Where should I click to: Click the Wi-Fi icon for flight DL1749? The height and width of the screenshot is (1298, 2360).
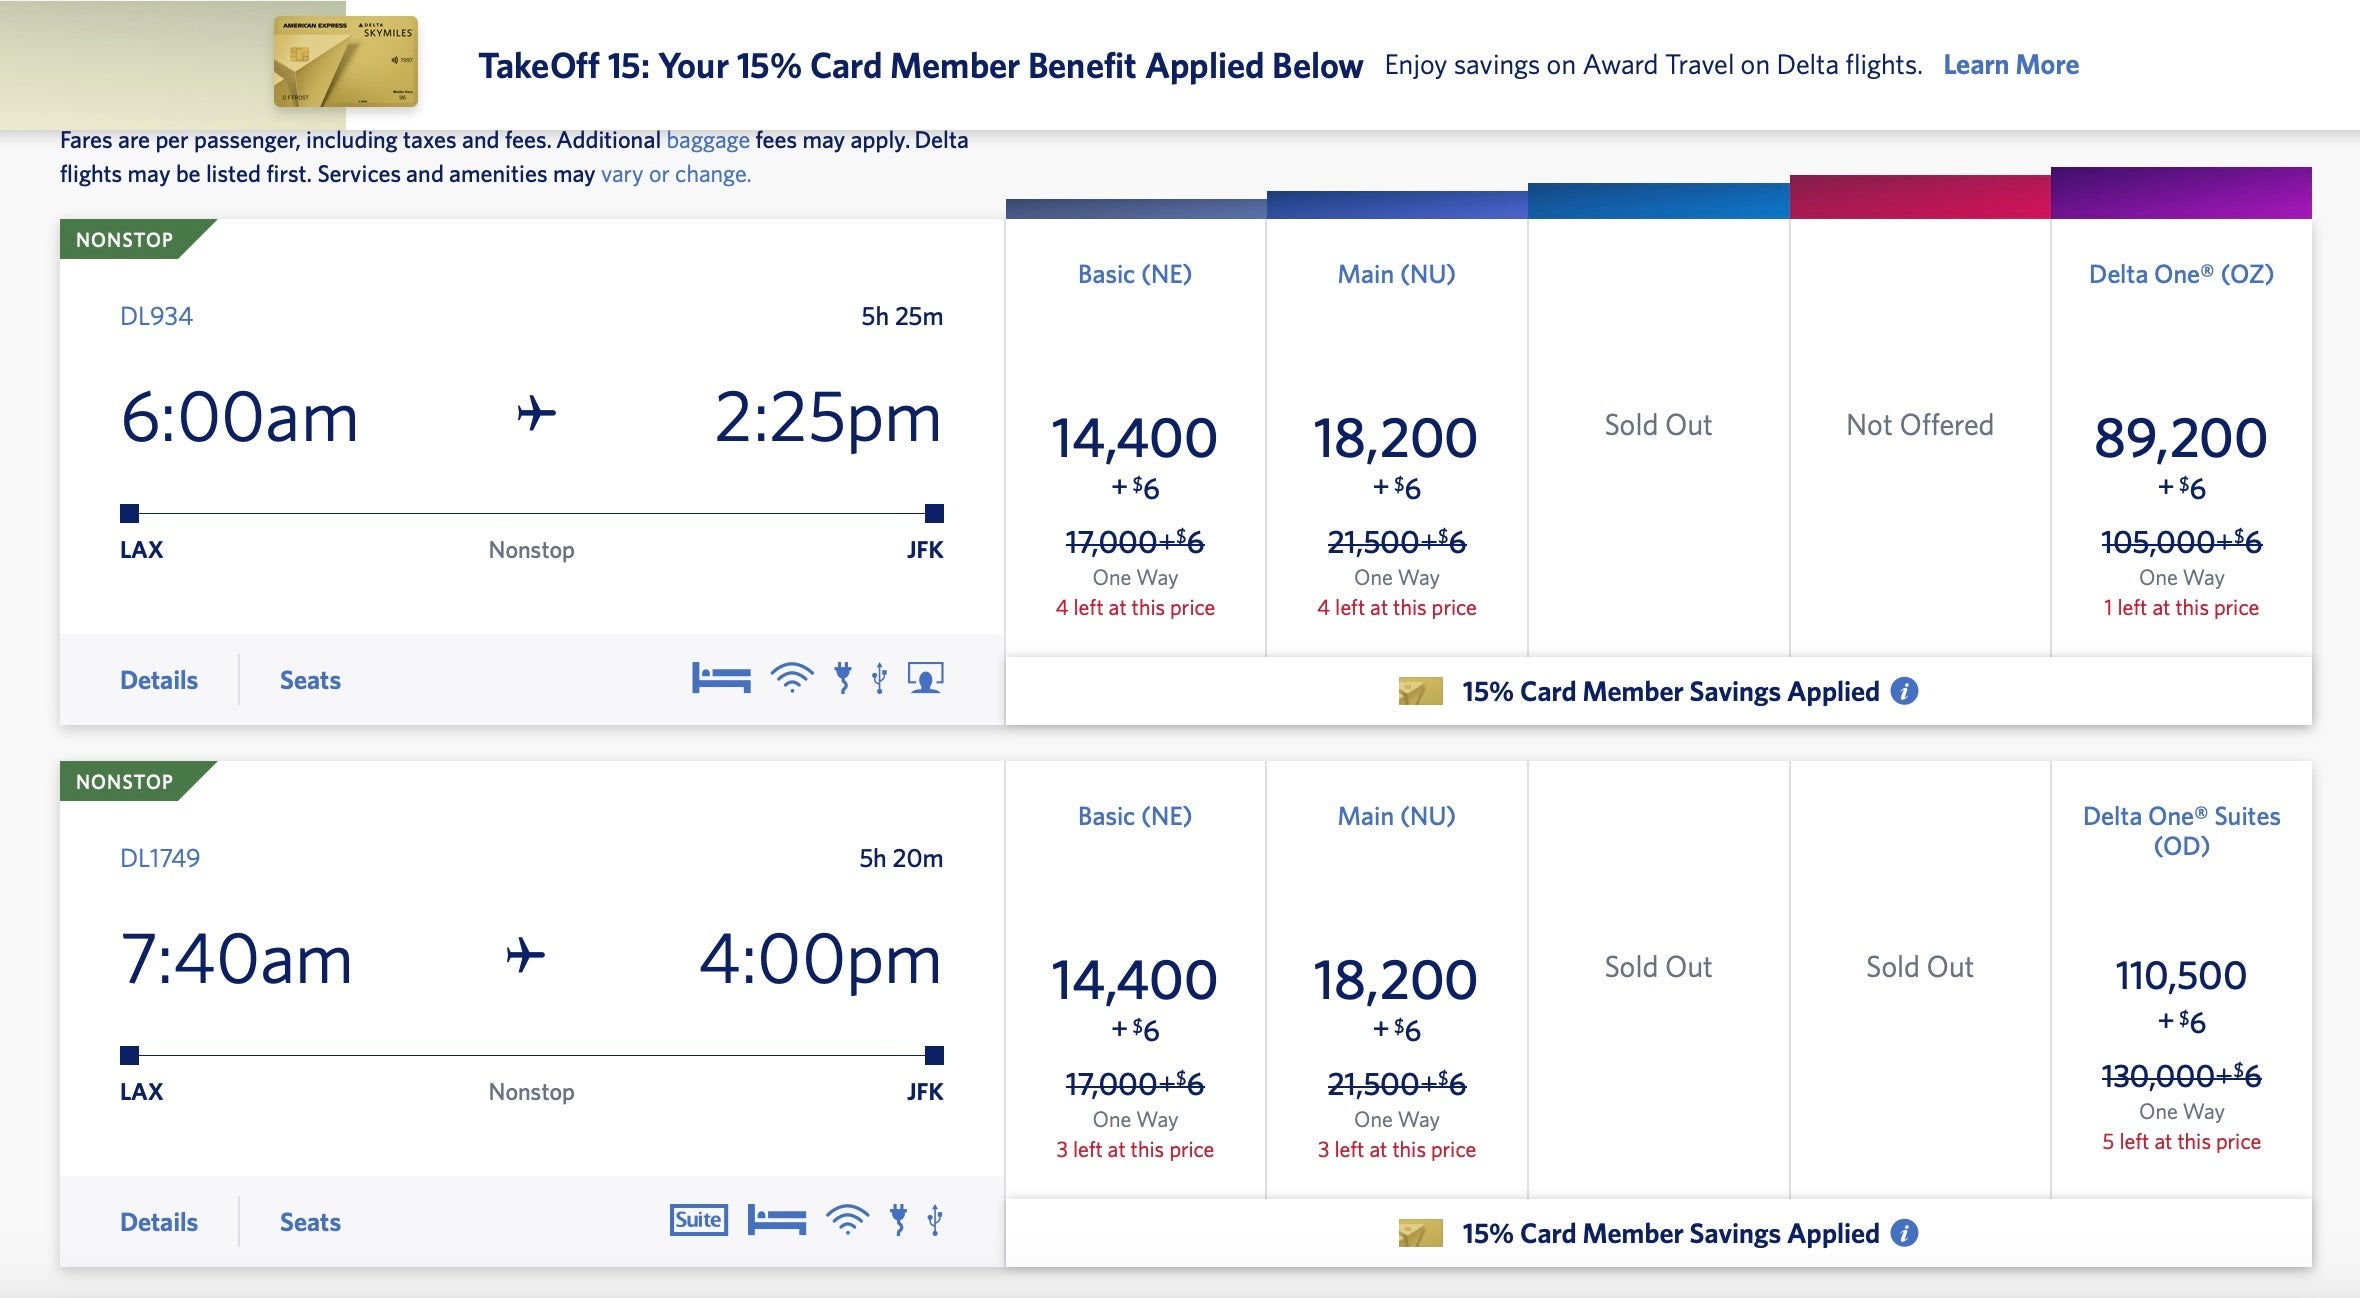(847, 1220)
